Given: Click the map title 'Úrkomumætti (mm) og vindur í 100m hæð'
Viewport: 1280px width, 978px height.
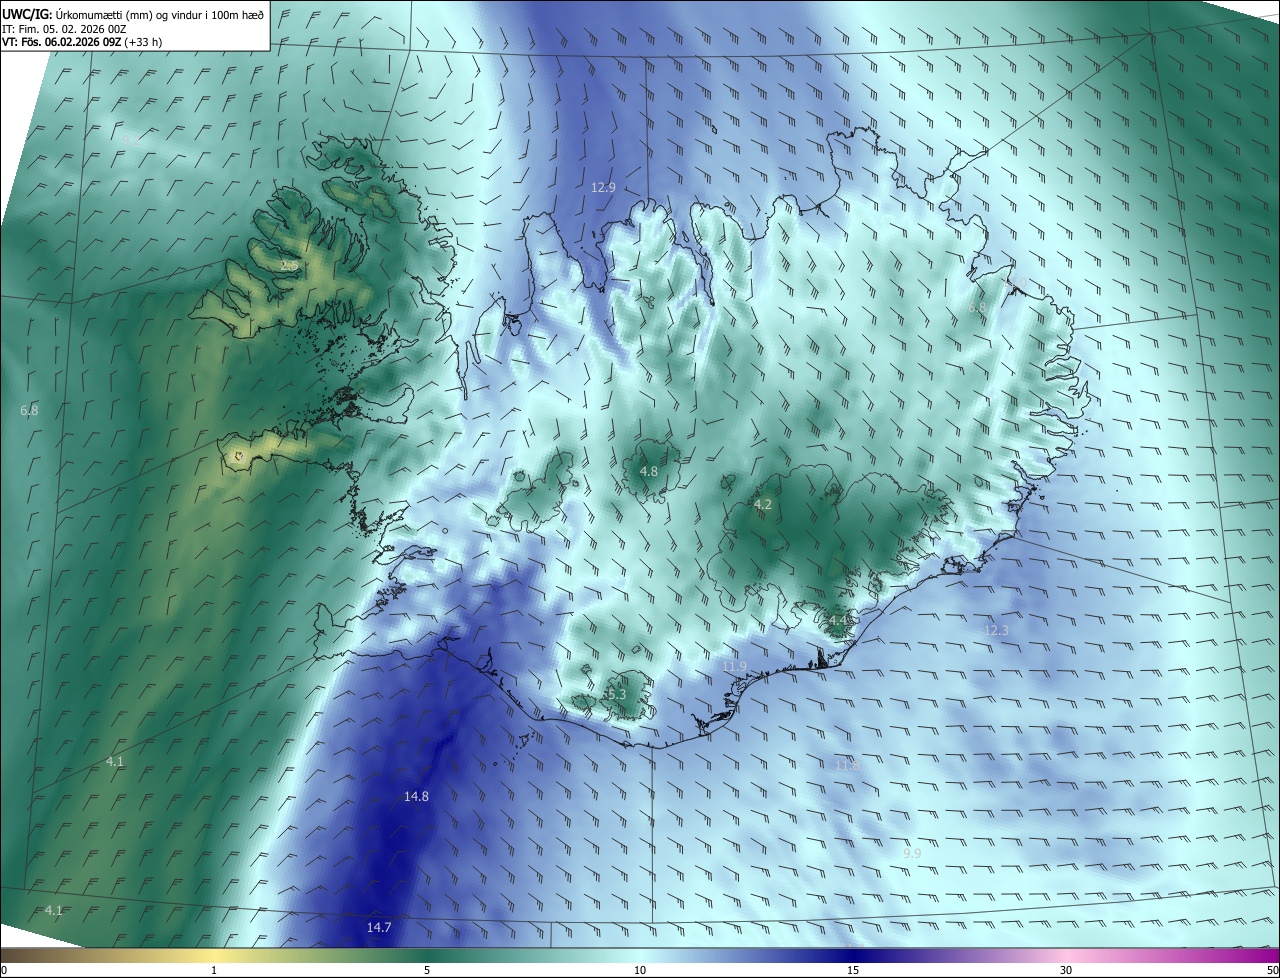Looking at the screenshot, I should point(159,14).
